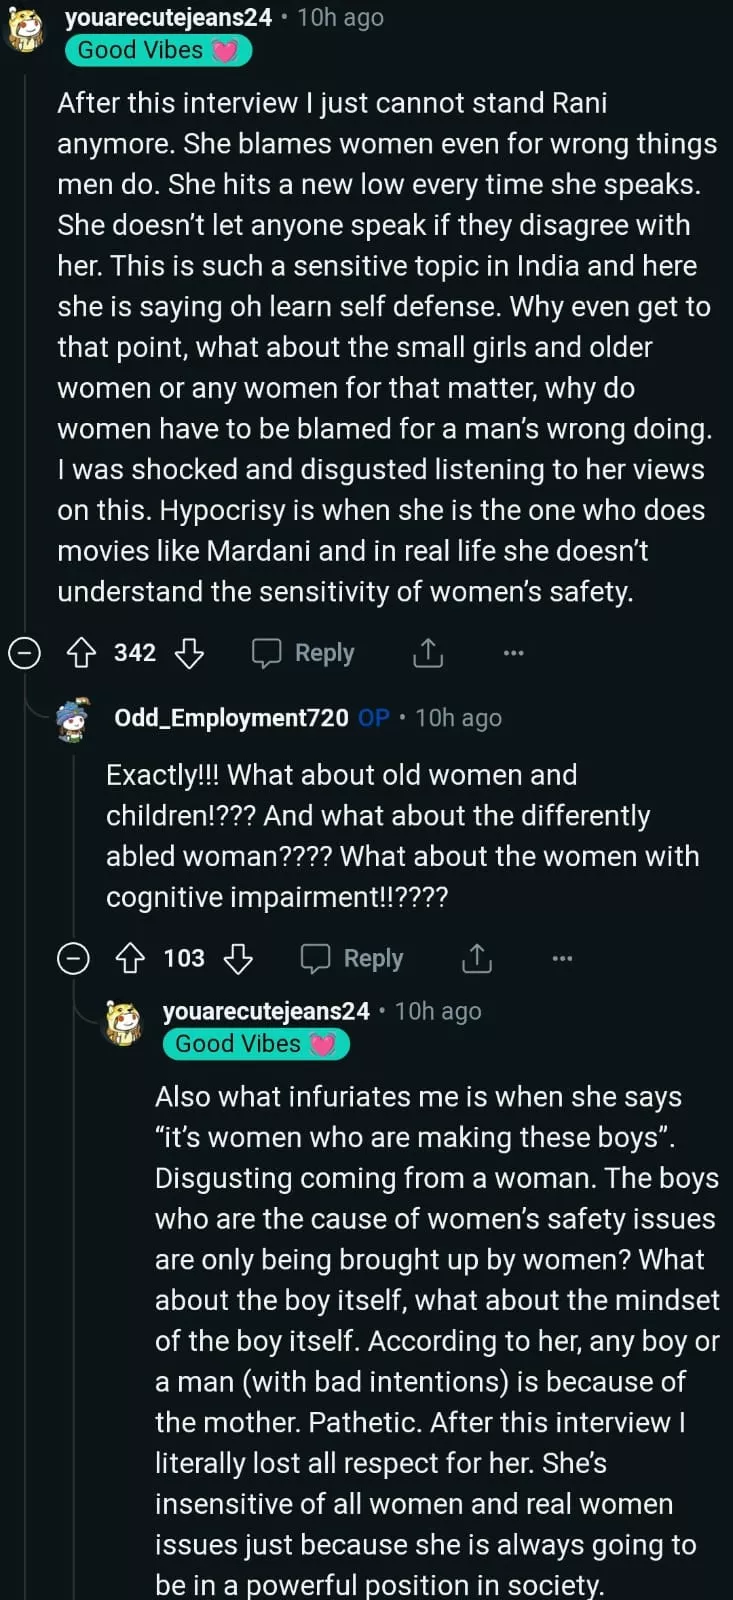Tap the avatar on the nested reply
Viewport: 733px width, 1600px height.
pyautogui.click(x=125, y=1023)
